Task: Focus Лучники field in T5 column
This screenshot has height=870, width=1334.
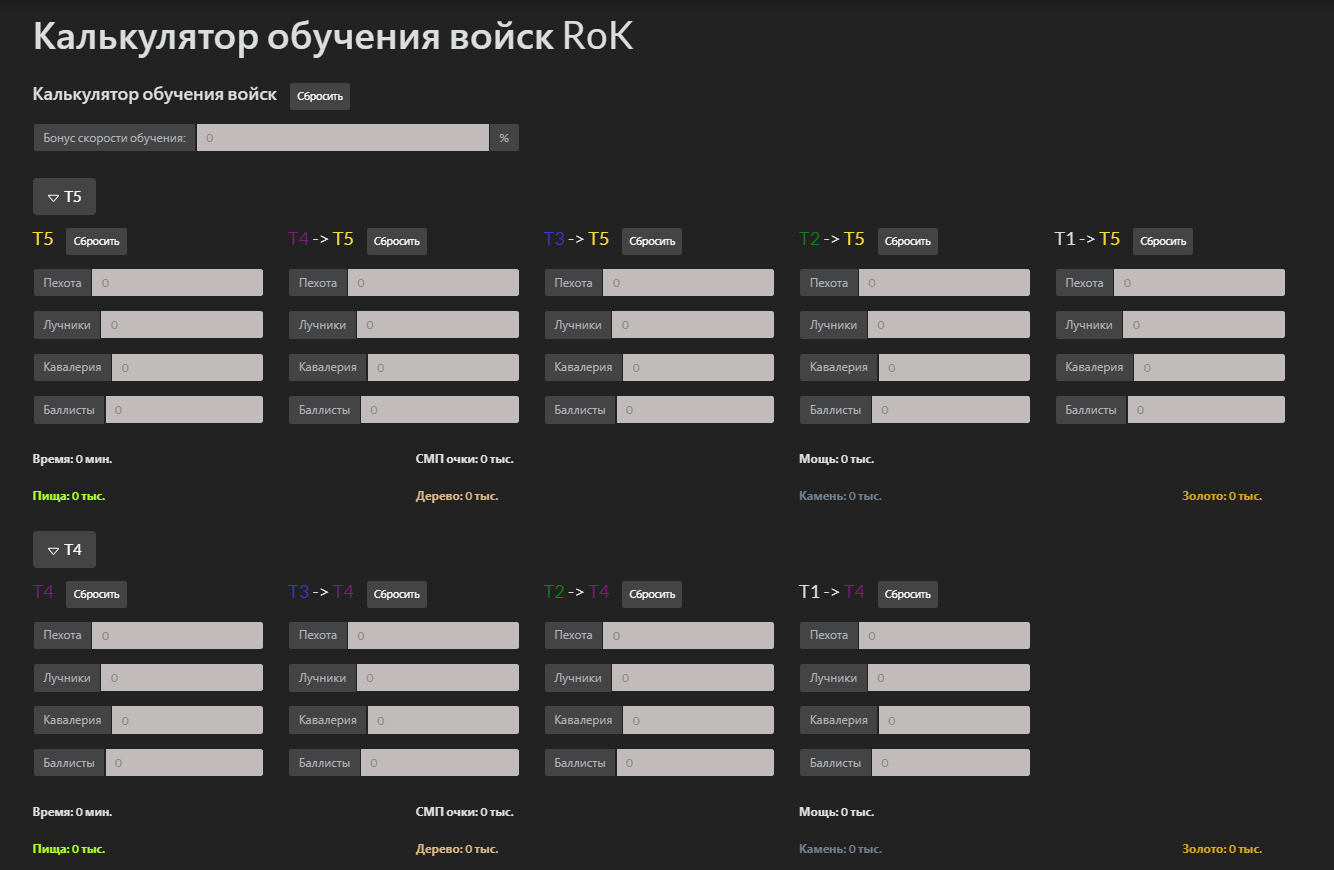Action: tap(182, 325)
